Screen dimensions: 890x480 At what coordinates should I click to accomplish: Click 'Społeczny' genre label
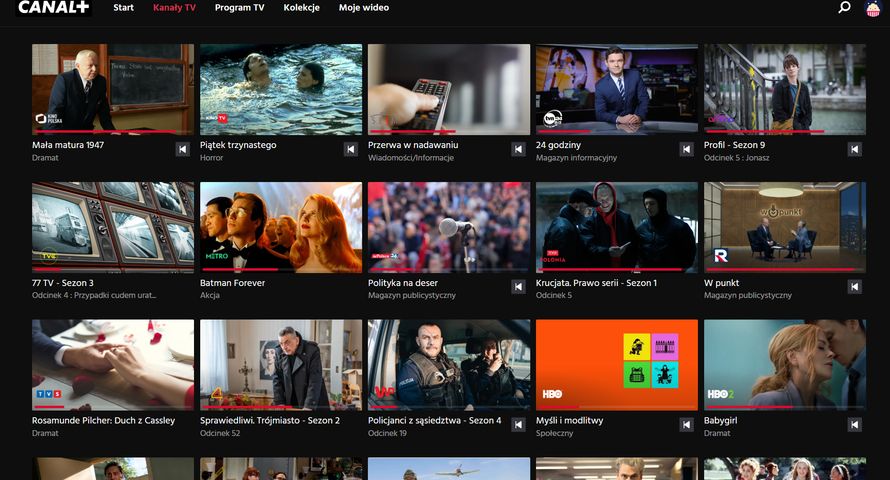coord(555,433)
